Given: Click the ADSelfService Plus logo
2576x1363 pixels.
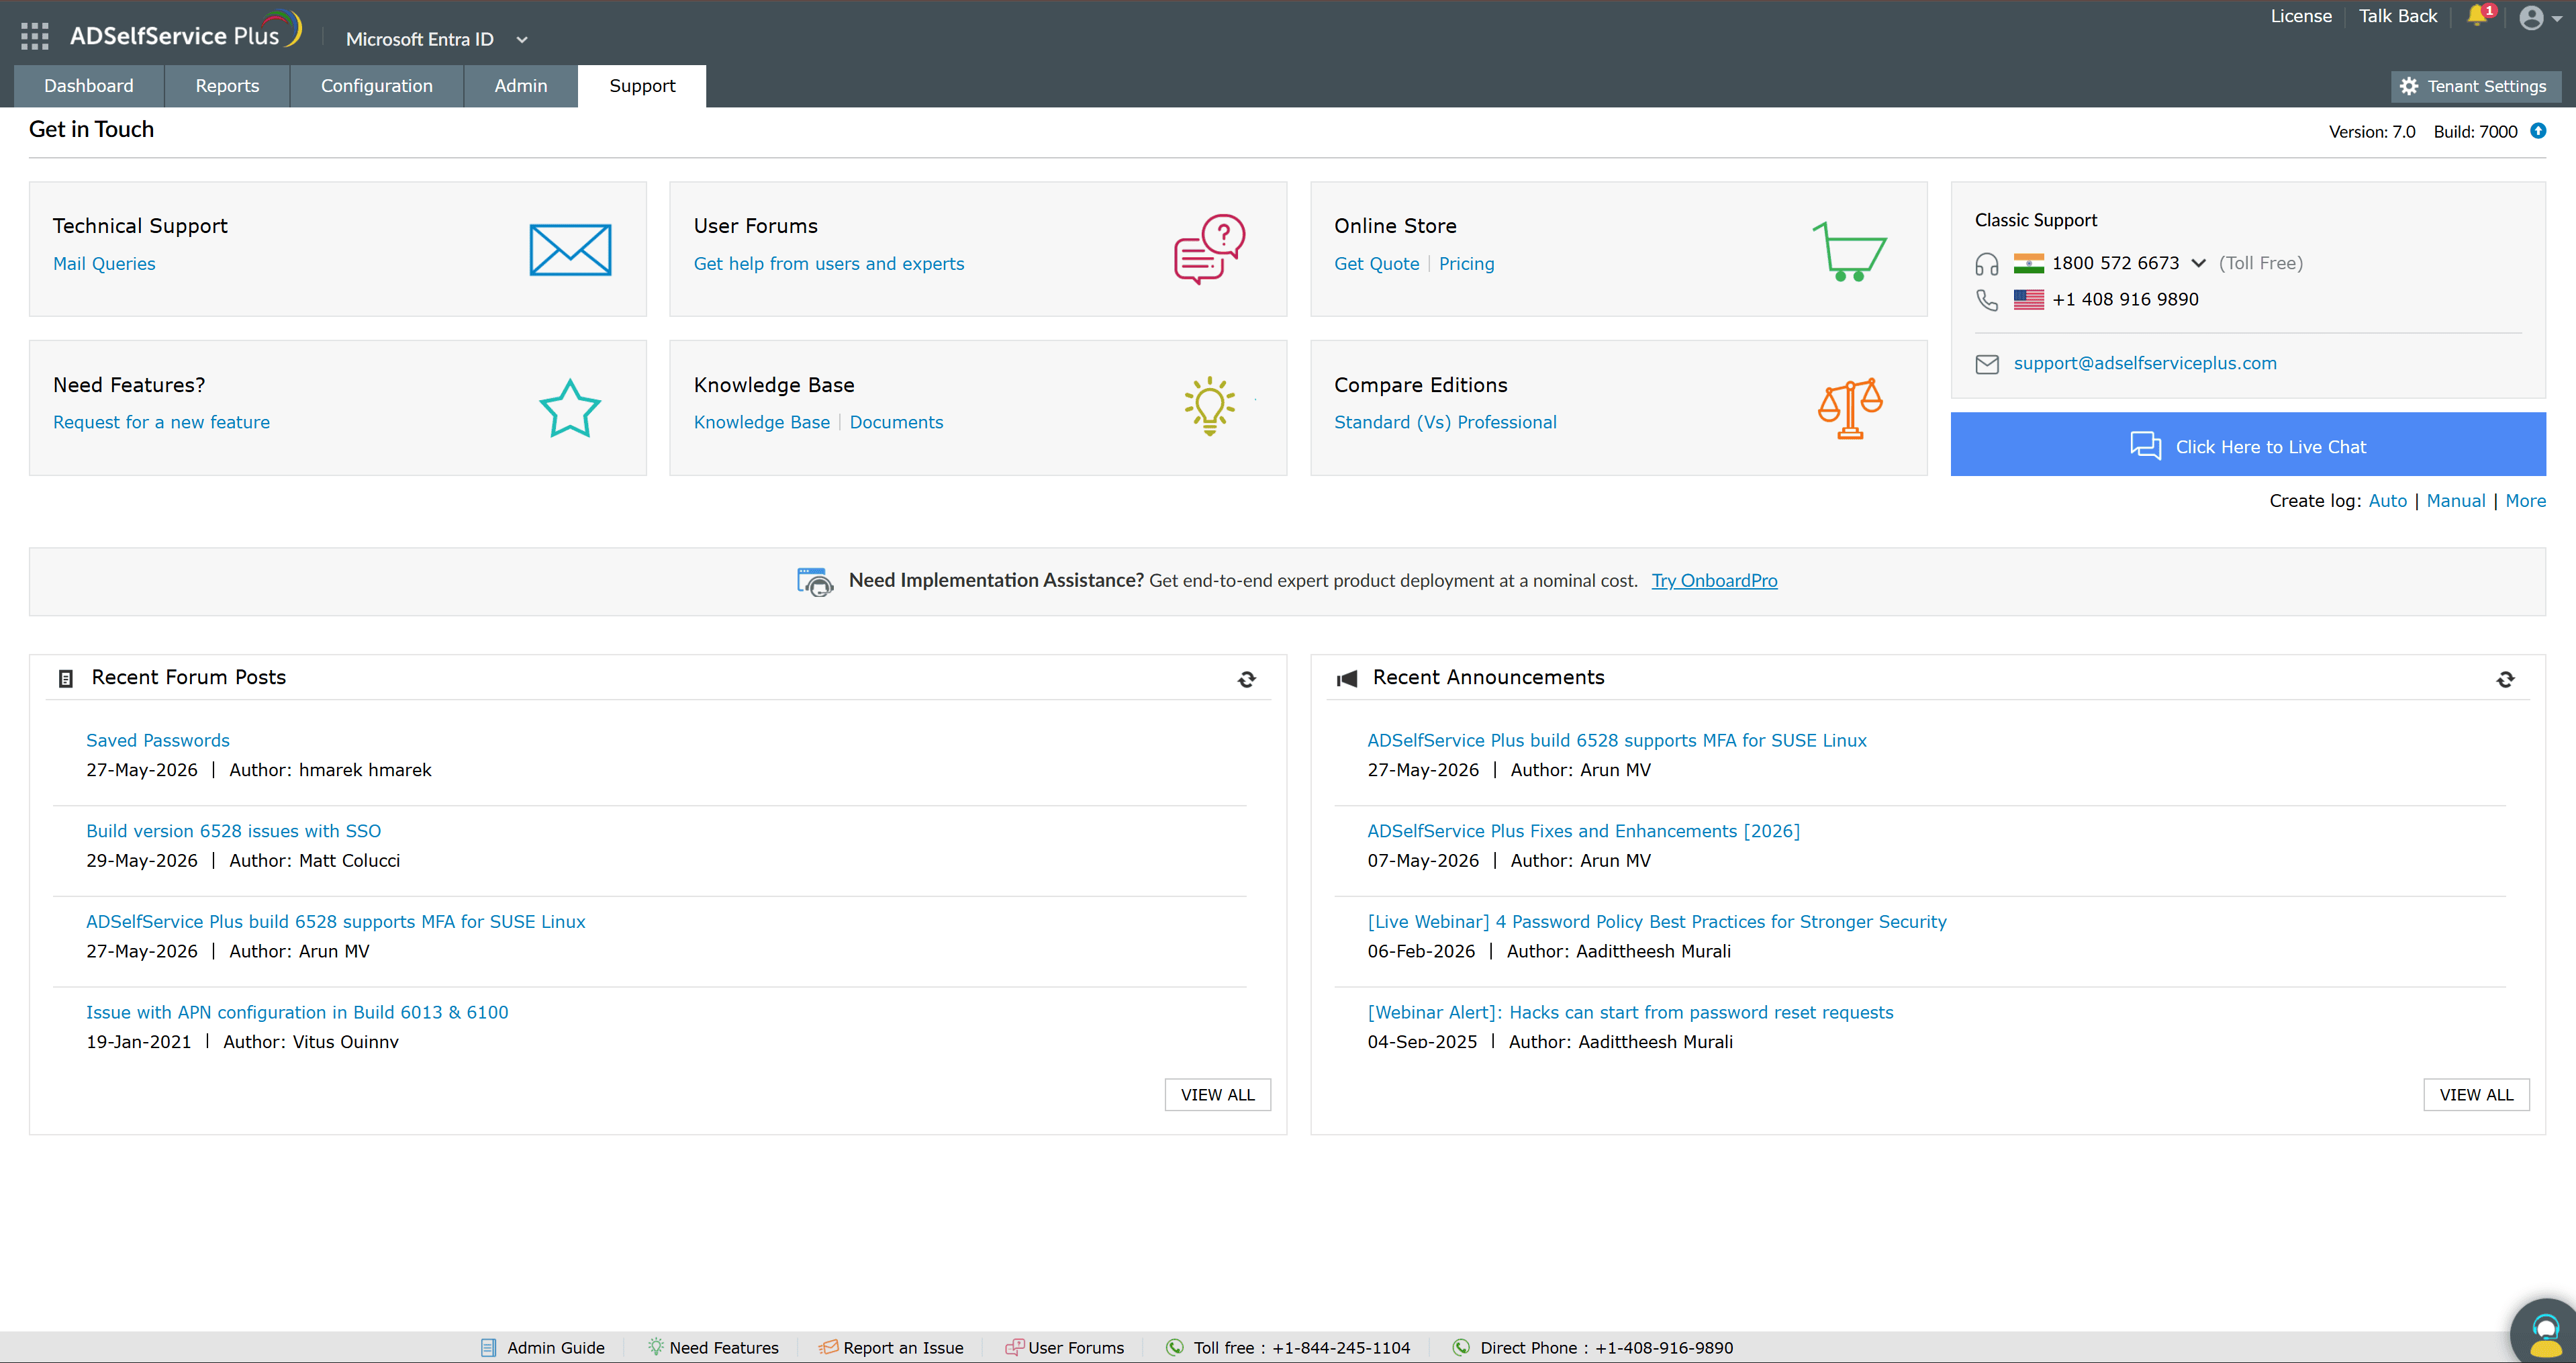Looking at the screenshot, I should coord(185,32).
